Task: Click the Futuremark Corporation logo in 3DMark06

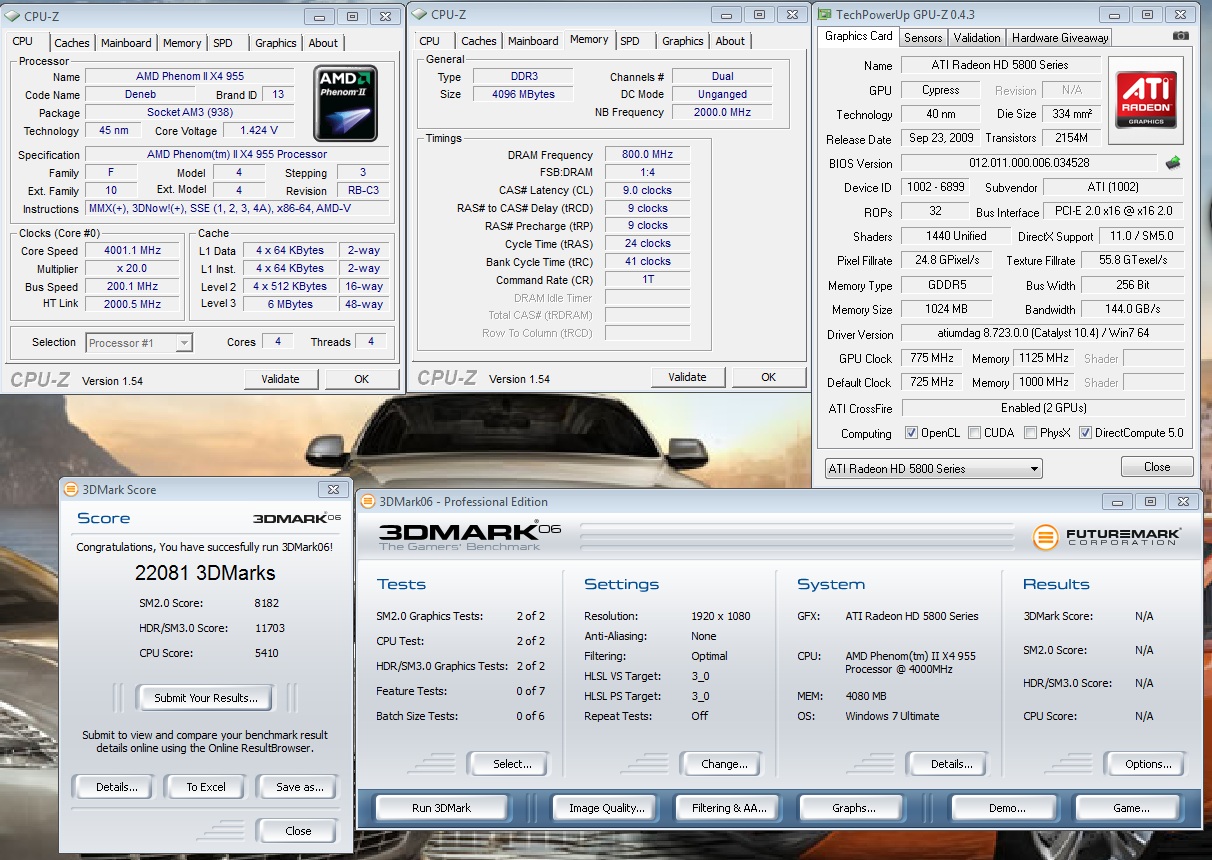Action: click(1108, 537)
